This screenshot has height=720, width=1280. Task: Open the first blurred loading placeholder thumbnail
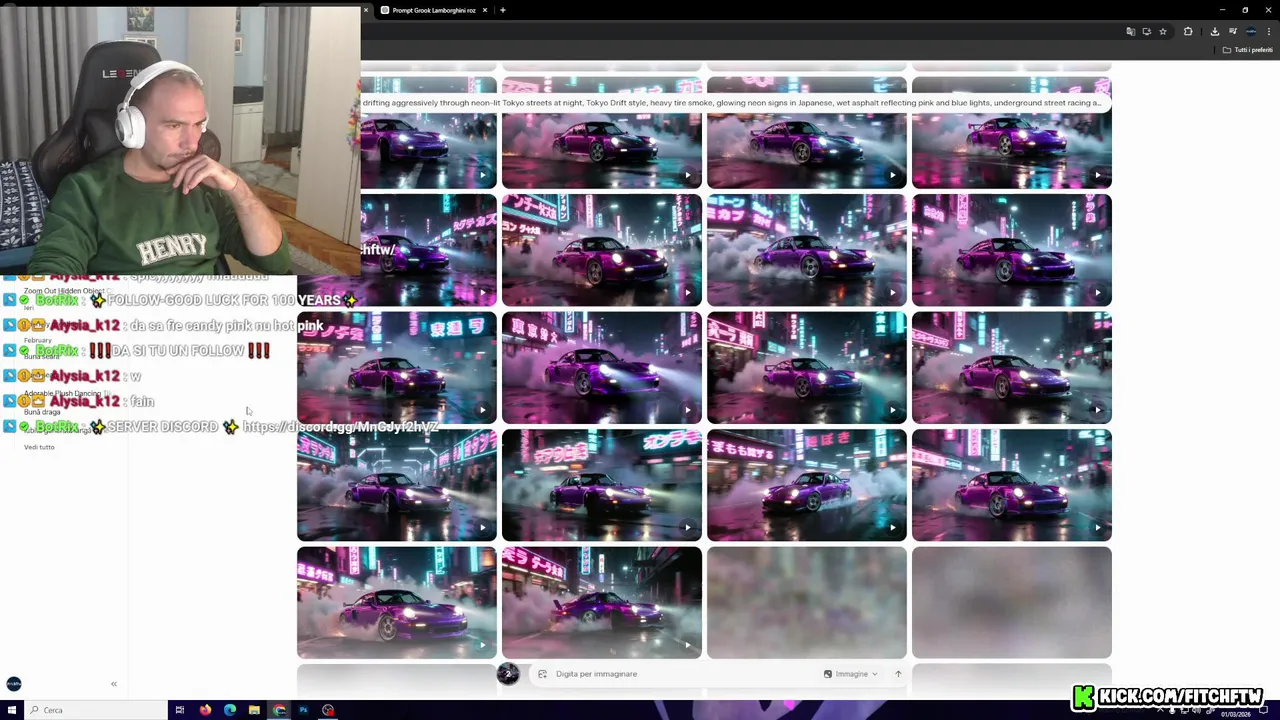click(x=807, y=602)
